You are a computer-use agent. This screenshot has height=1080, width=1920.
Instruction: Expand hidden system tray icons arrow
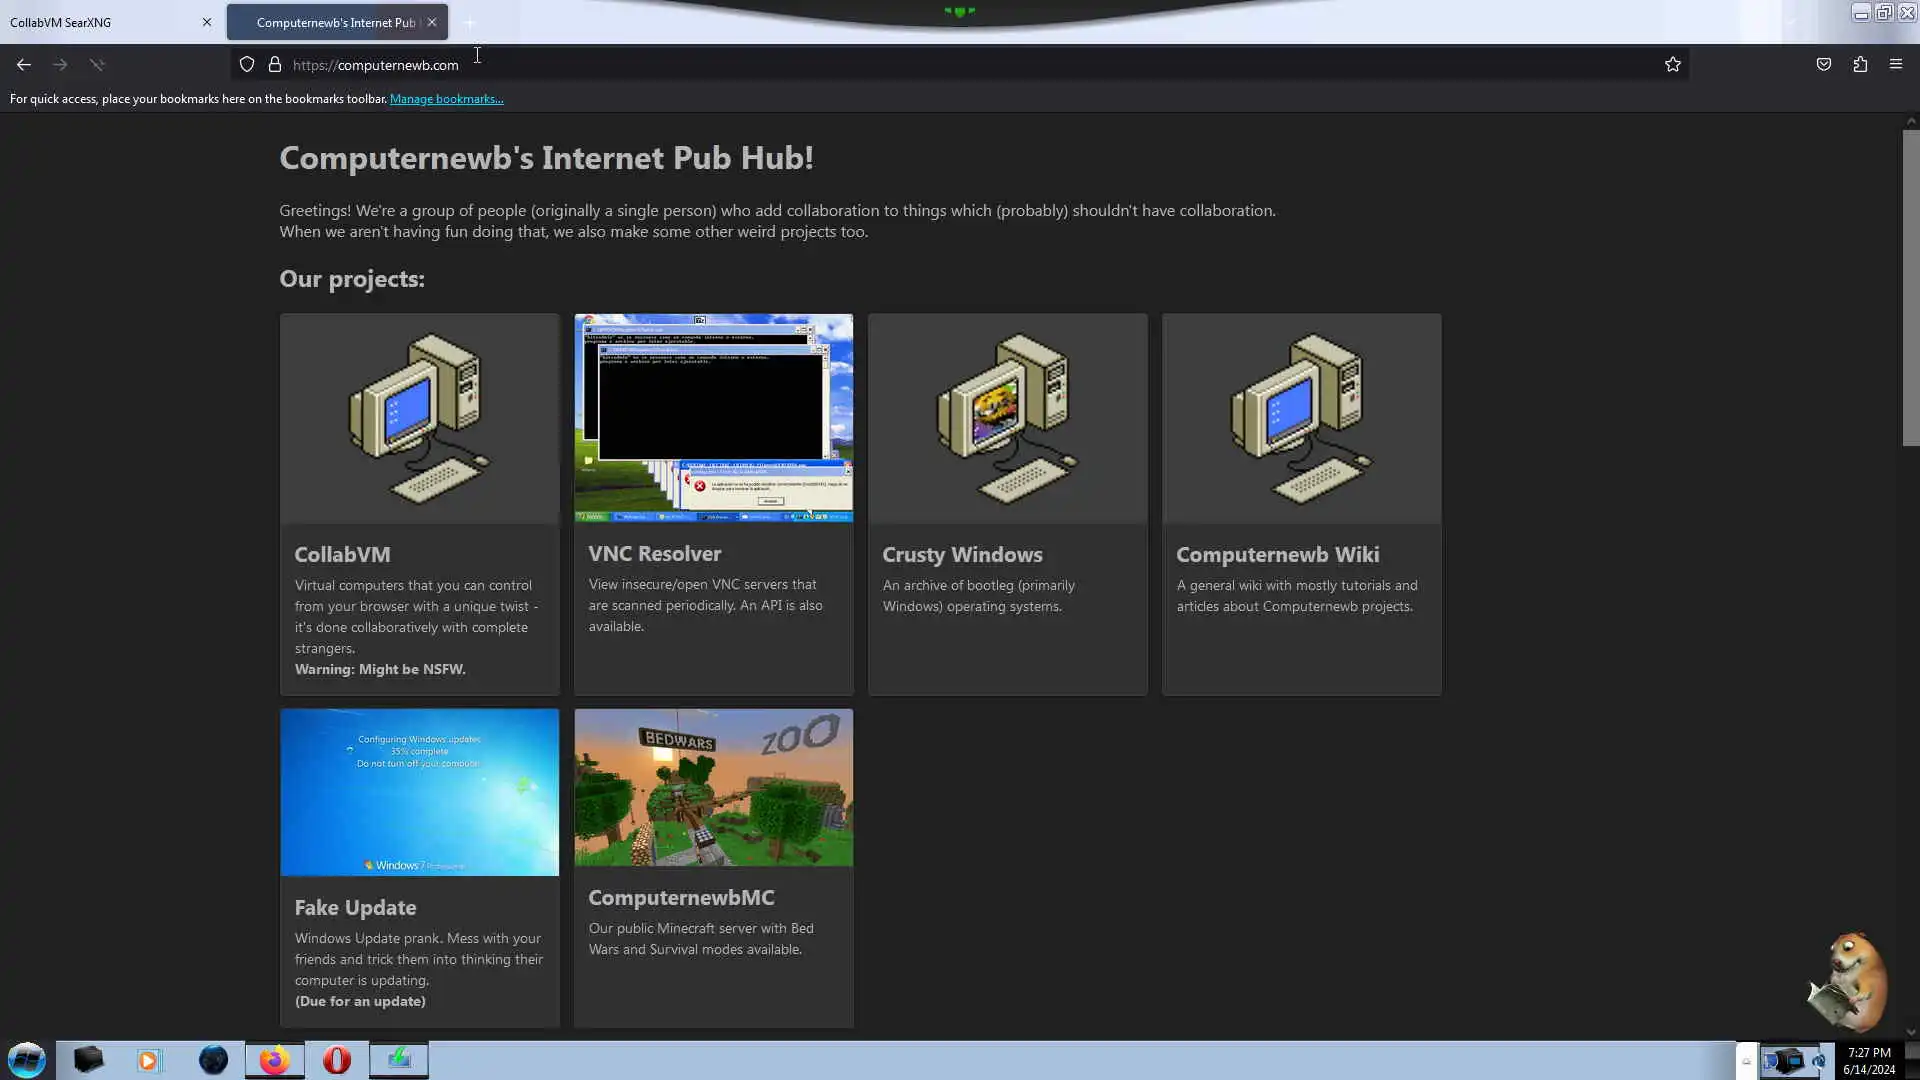click(x=1746, y=1061)
